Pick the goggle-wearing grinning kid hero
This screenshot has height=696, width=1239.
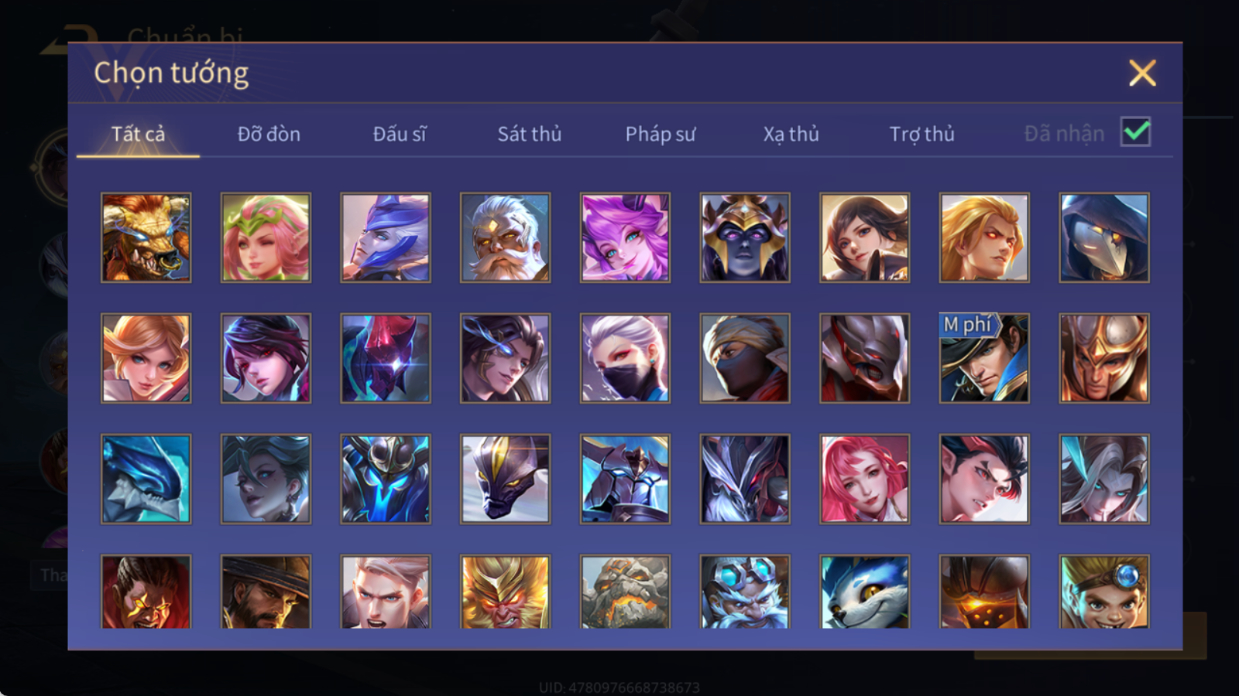1104,592
